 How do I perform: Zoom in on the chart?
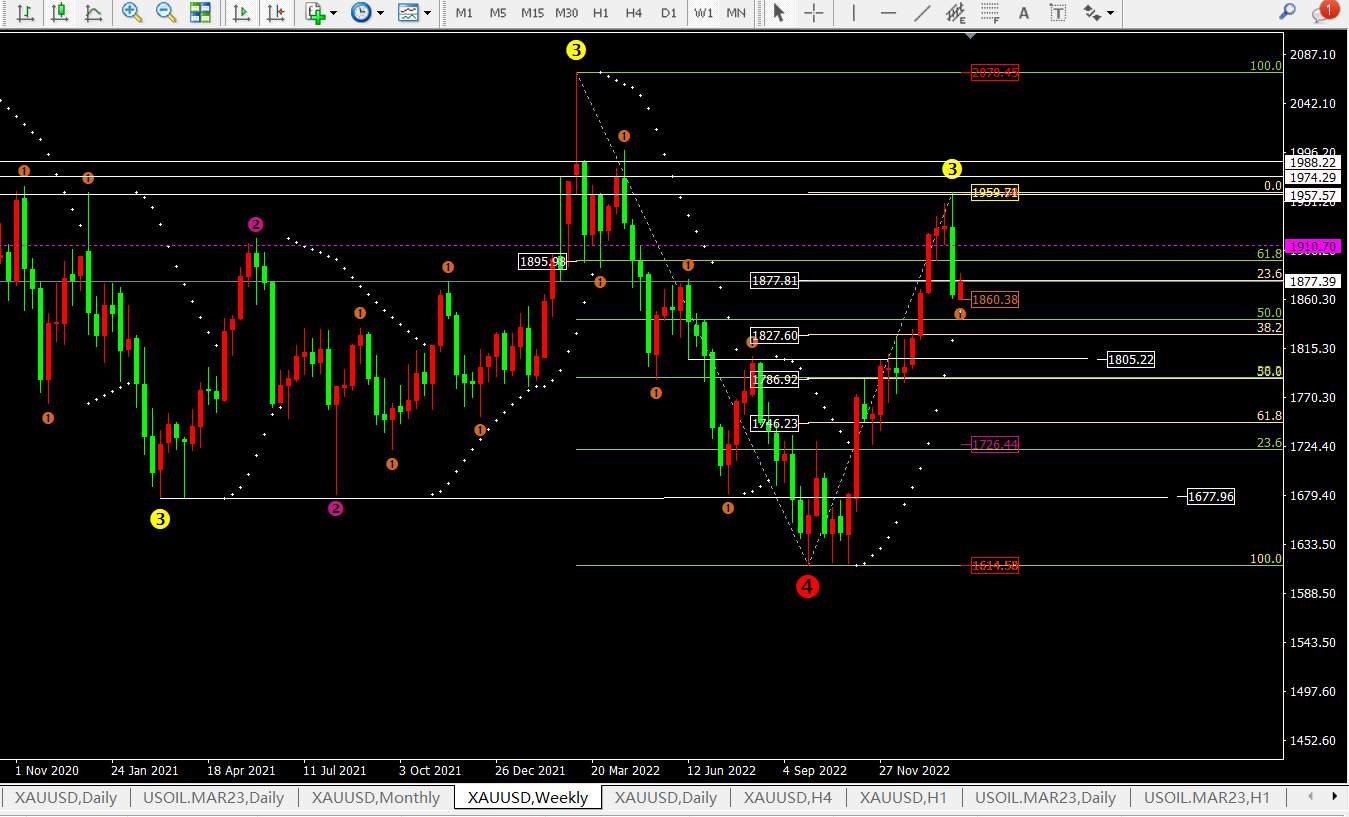tap(131, 13)
